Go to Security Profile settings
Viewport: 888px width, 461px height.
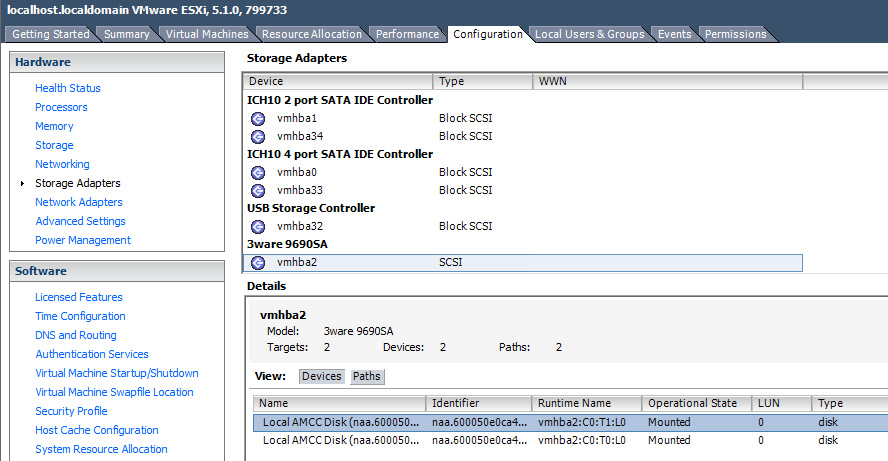click(71, 411)
